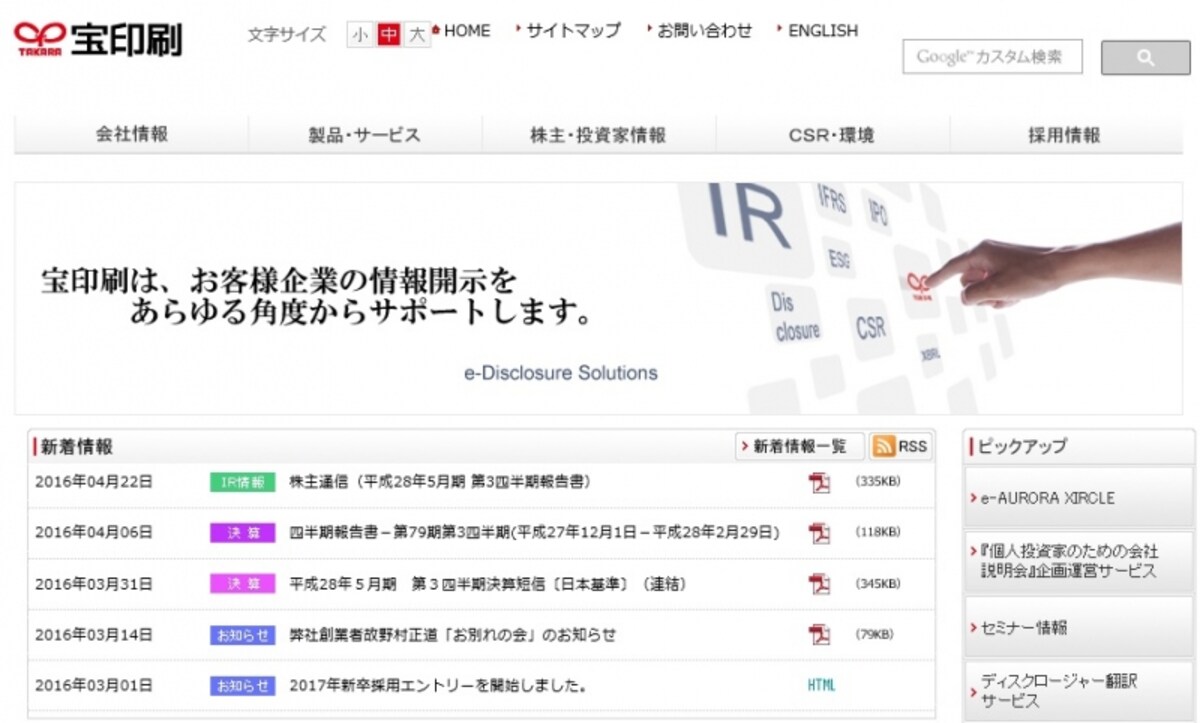Click the ピックアップ heading
The image size is (1200, 723).
click(x=1022, y=446)
